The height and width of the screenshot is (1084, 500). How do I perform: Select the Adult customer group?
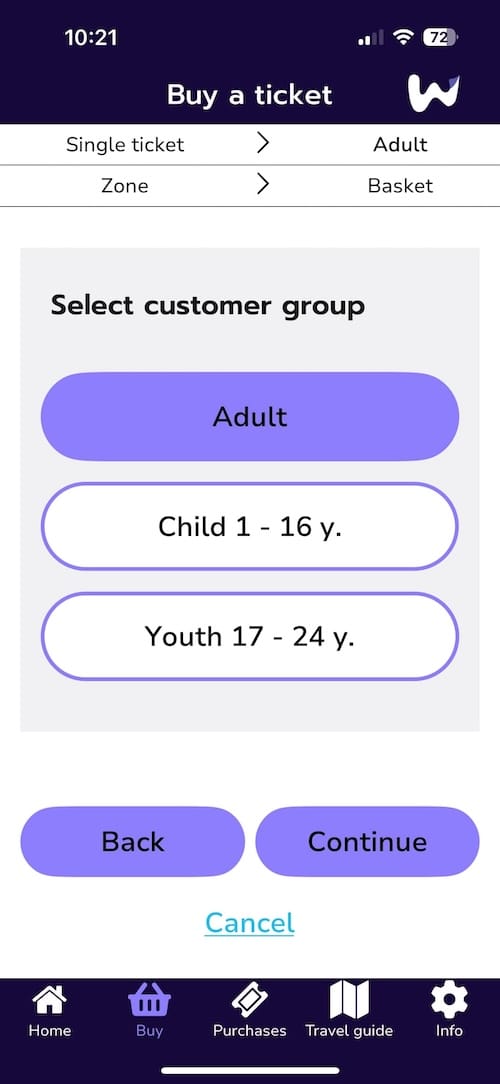pos(250,417)
